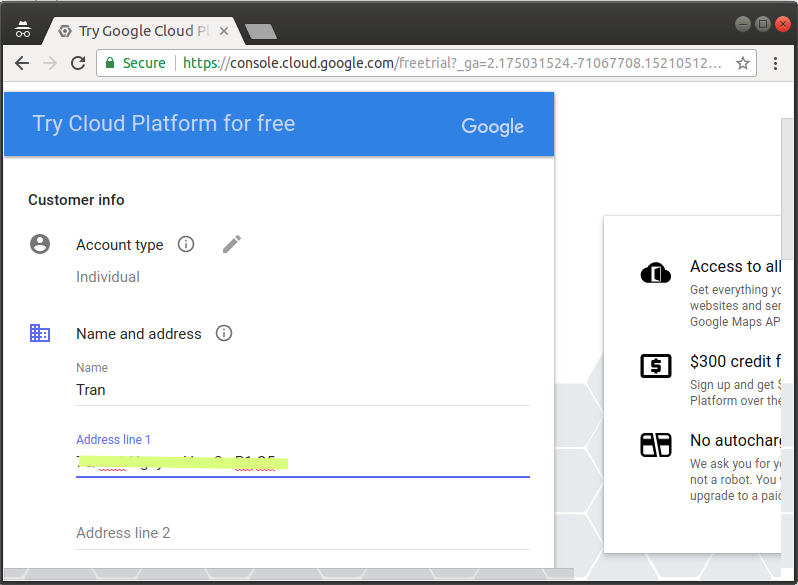Maximize the Chrome window

coord(762,24)
